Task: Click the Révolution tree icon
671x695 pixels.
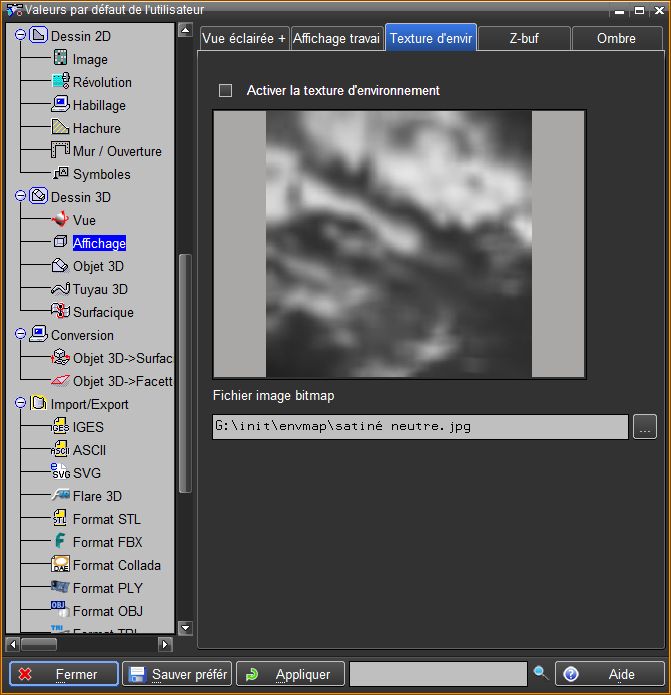Action: (x=60, y=82)
